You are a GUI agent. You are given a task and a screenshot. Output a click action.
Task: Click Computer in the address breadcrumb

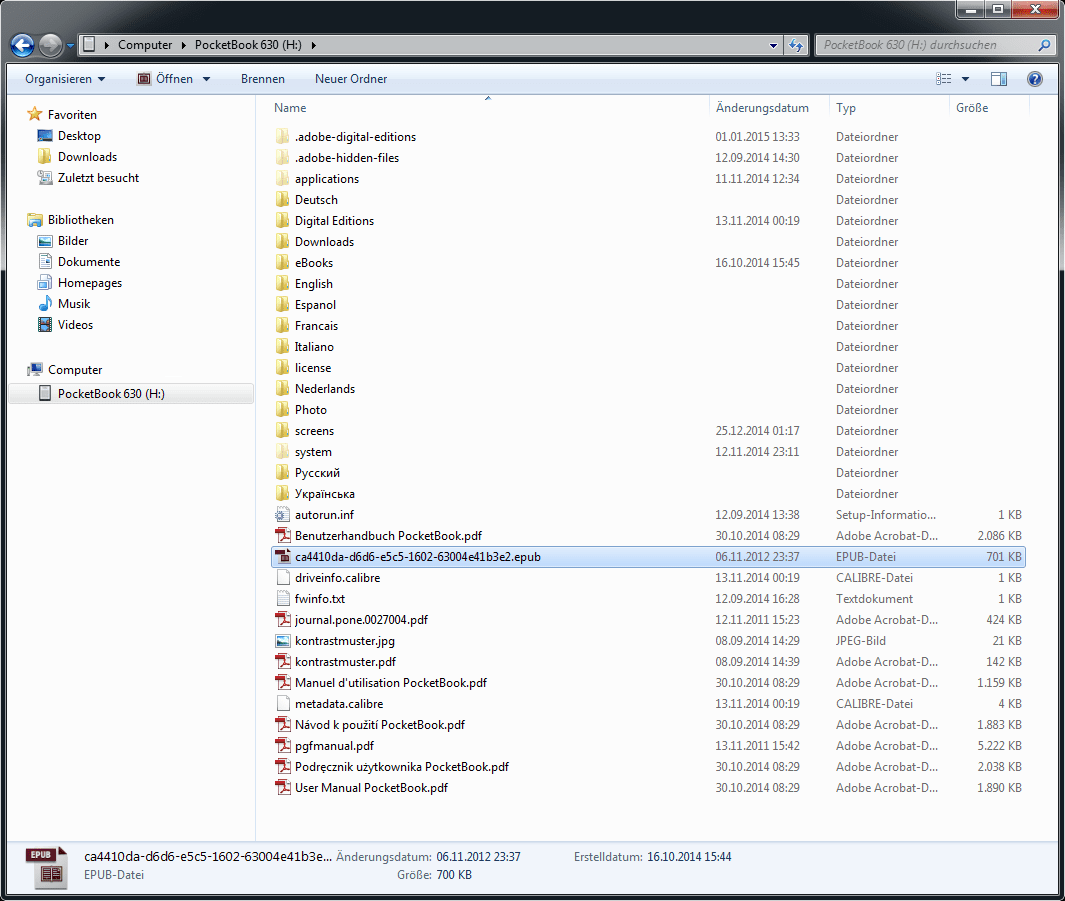[145, 45]
